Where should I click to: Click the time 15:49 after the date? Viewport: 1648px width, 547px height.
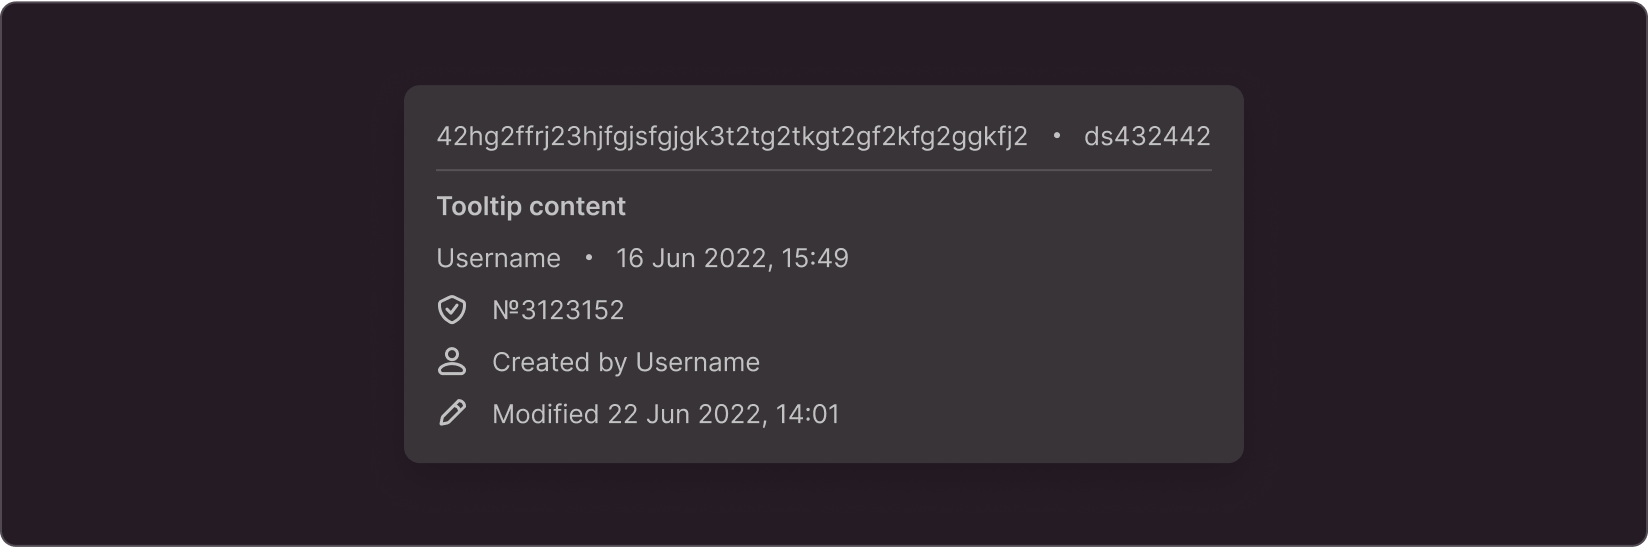tap(815, 258)
